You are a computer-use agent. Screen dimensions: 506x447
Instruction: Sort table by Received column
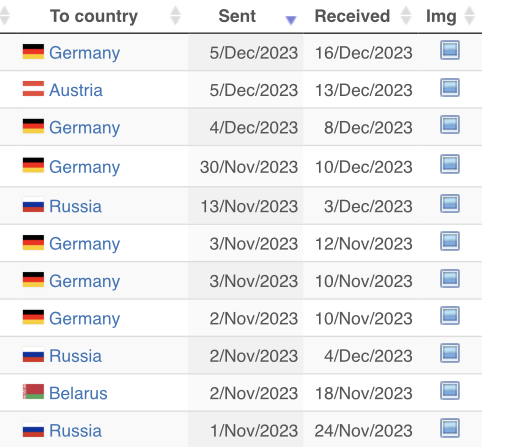(x=361, y=16)
